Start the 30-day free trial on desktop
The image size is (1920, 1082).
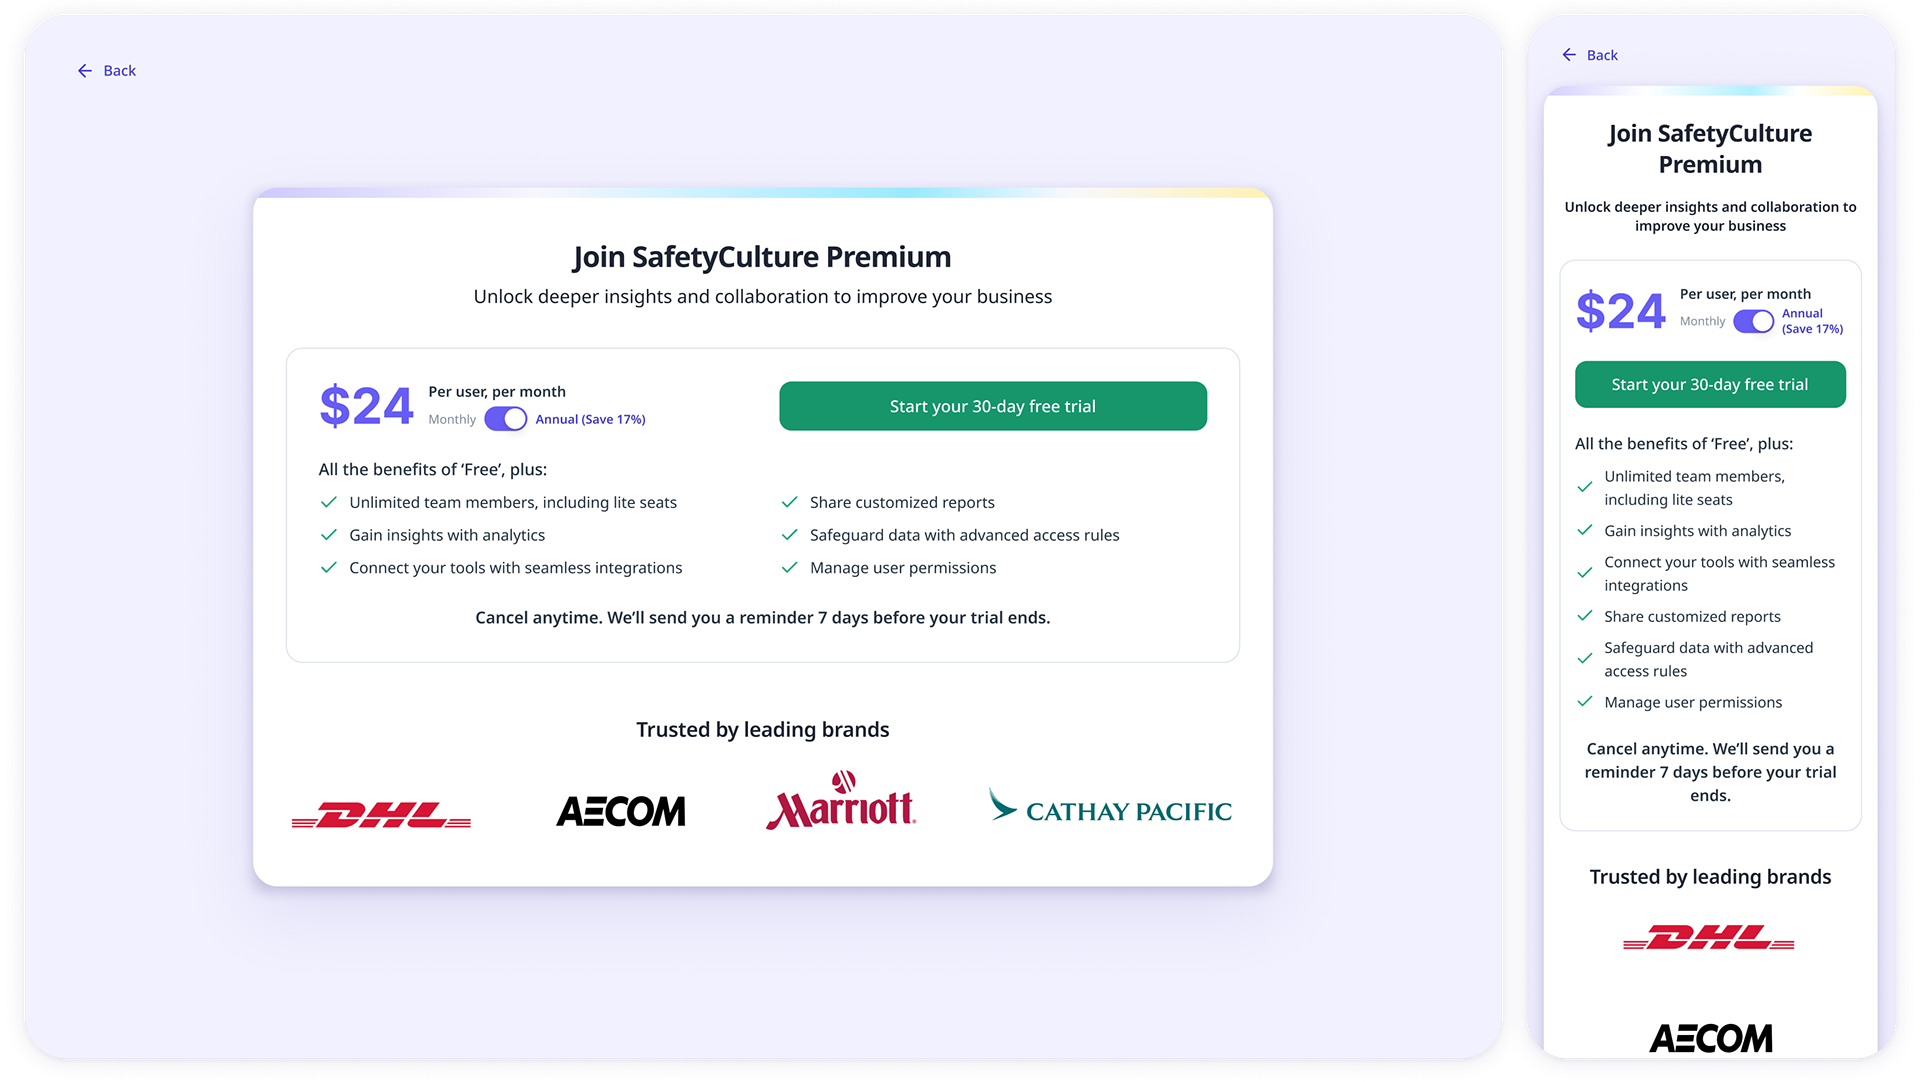[x=993, y=406]
